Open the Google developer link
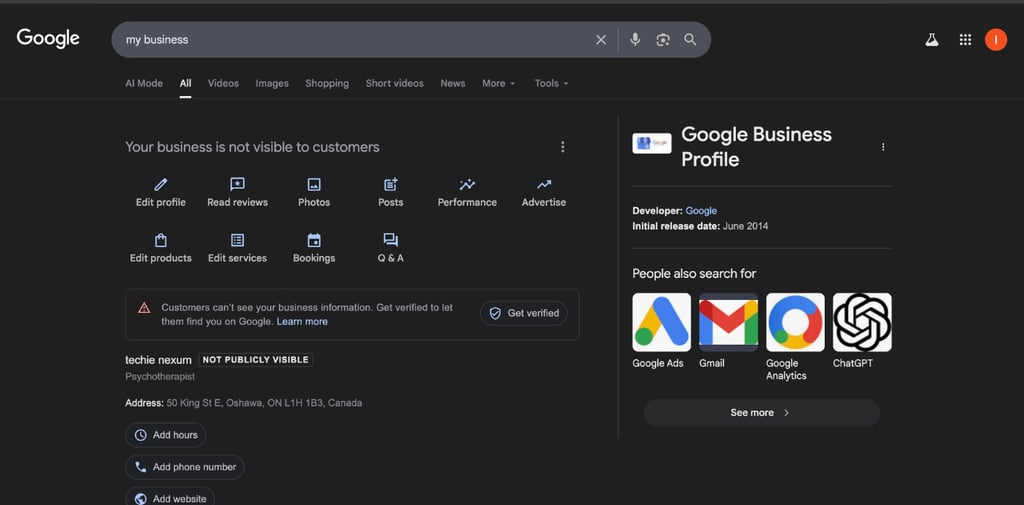Image resolution: width=1024 pixels, height=505 pixels. 701,211
